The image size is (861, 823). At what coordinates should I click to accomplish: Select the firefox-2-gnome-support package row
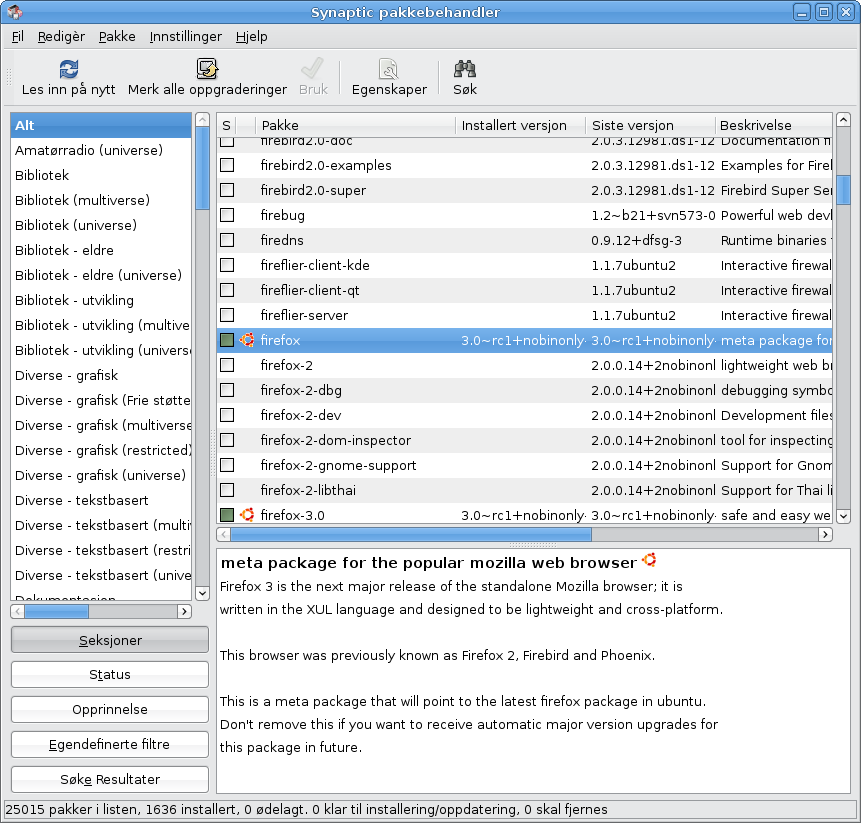coord(524,465)
